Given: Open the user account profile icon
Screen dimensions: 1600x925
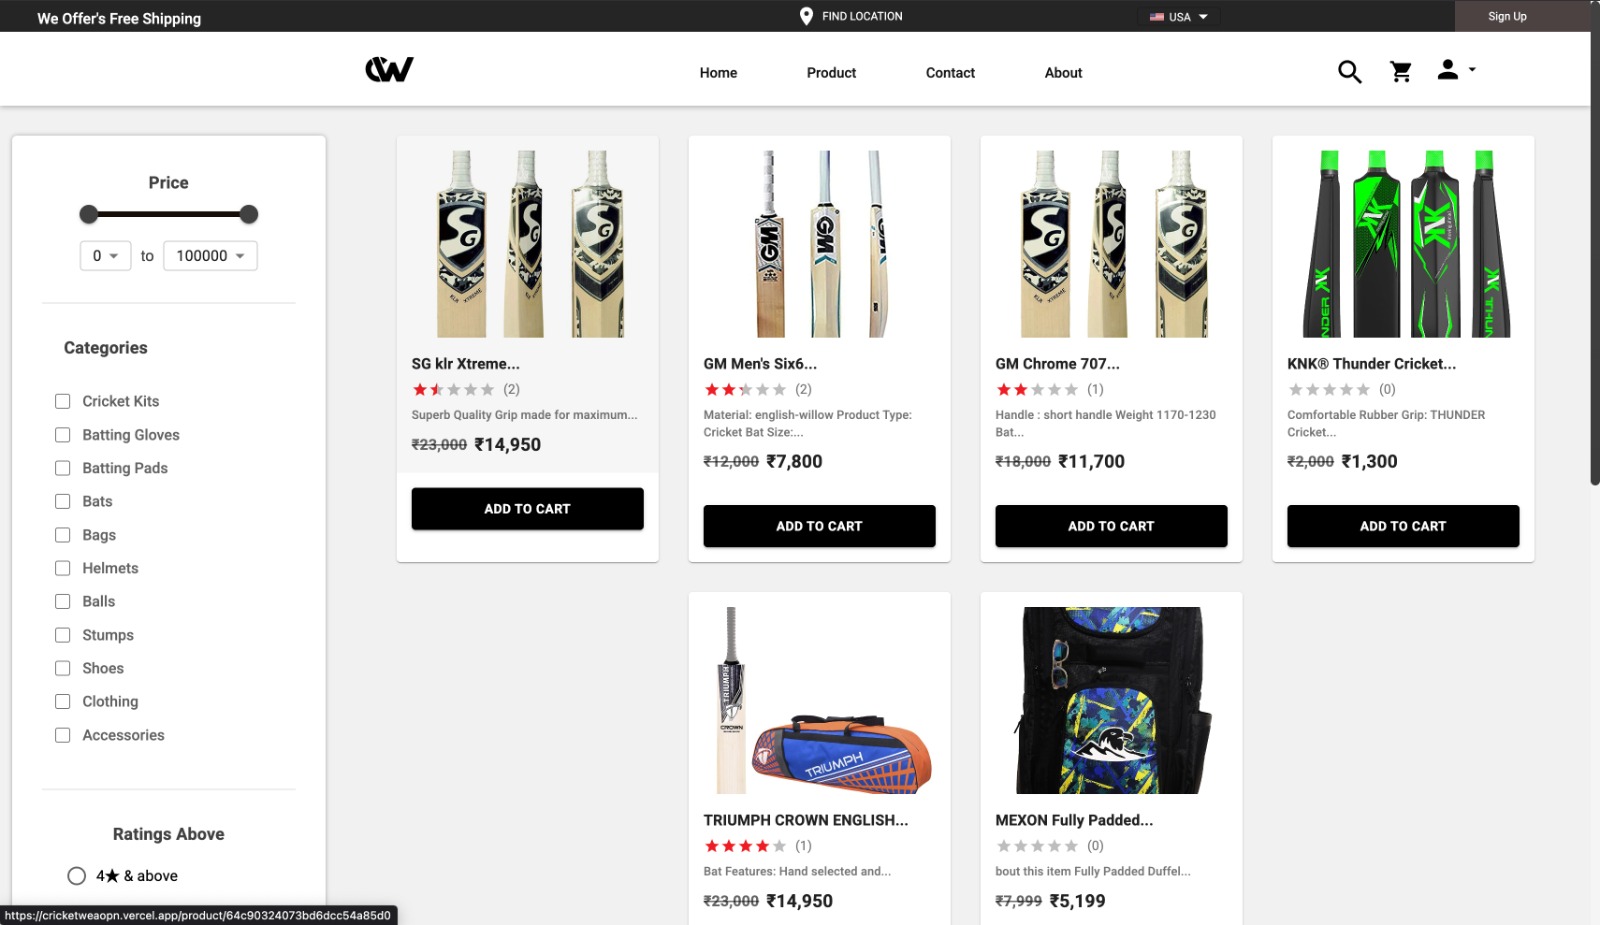Looking at the screenshot, I should pyautogui.click(x=1447, y=70).
